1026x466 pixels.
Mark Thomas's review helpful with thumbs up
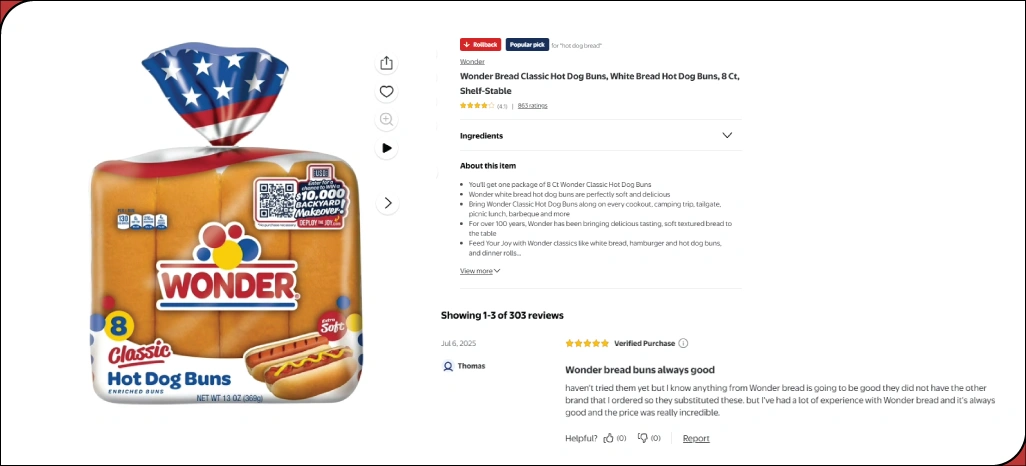pyautogui.click(x=608, y=438)
